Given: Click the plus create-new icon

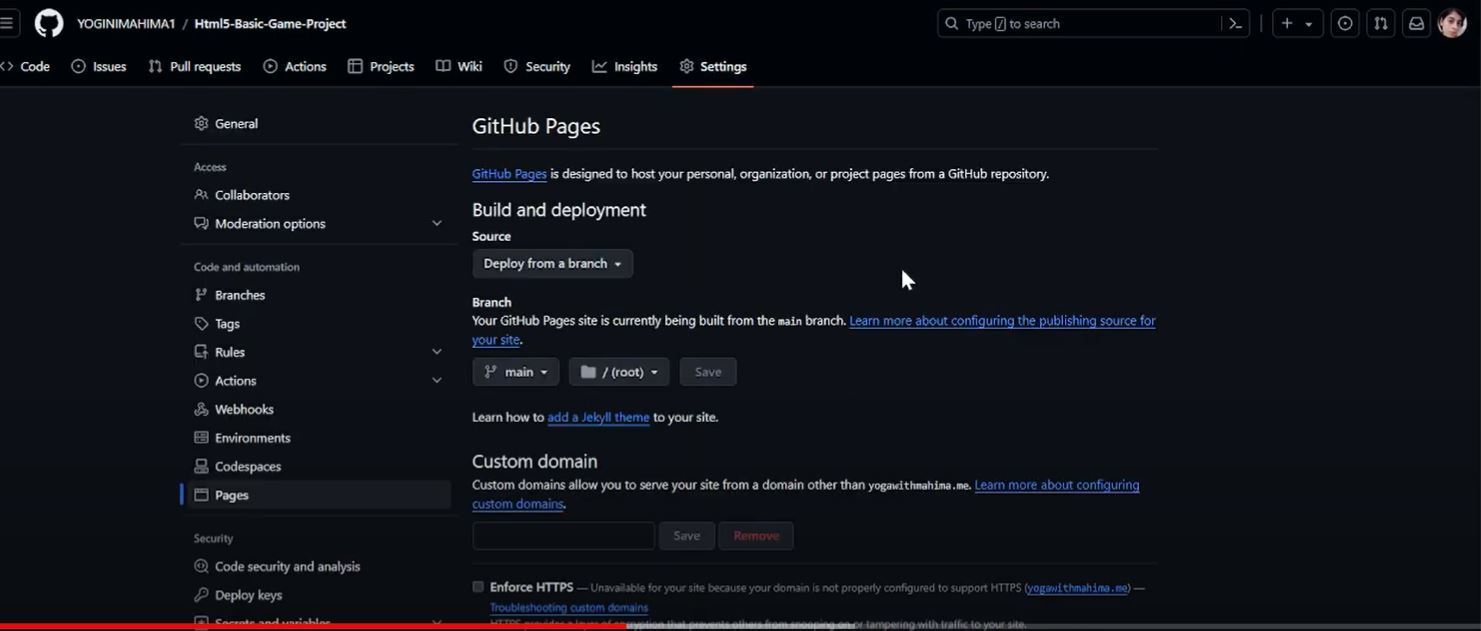Looking at the screenshot, I should tap(1287, 23).
